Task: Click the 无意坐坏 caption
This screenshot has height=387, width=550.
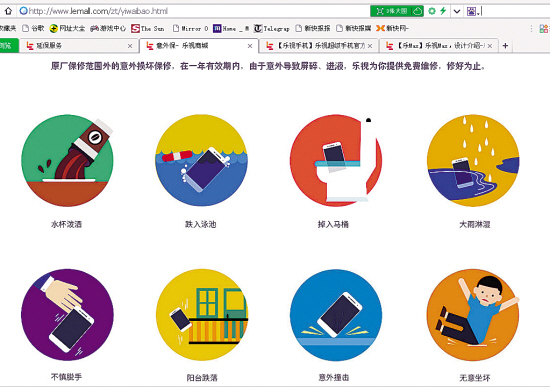Action: pos(475,378)
